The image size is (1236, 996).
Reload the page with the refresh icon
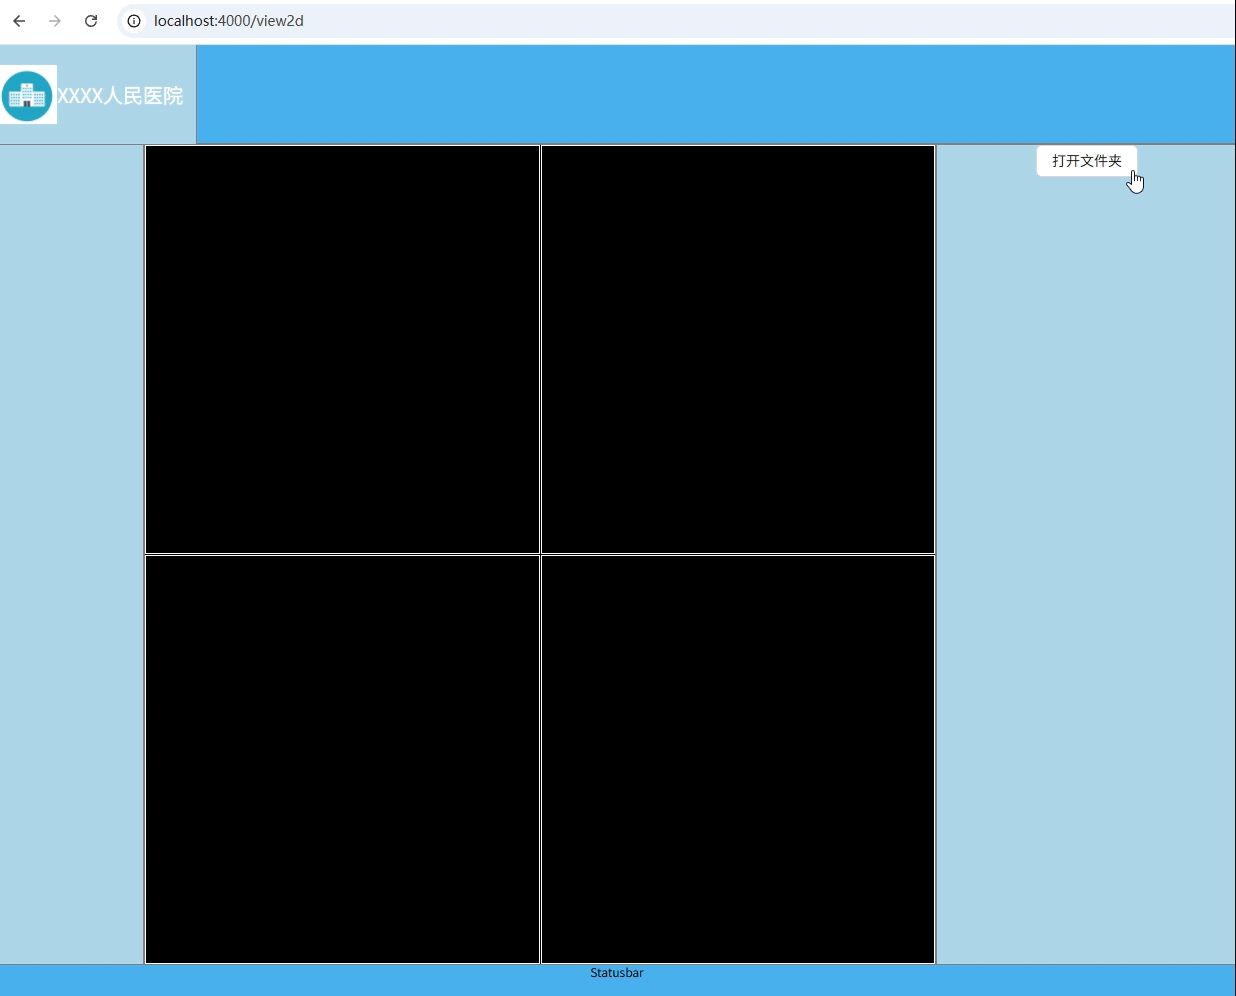tap(91, 21)
